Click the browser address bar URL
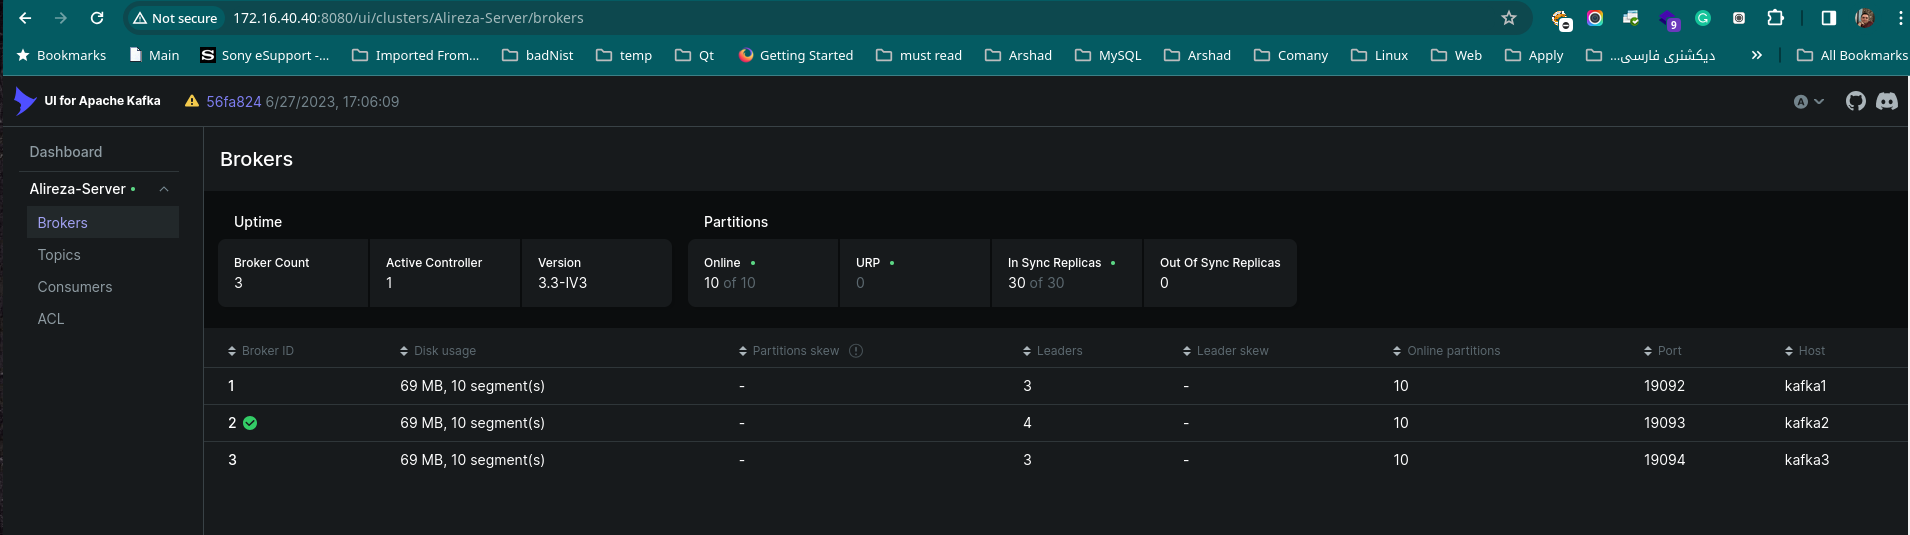 point(408,18)
